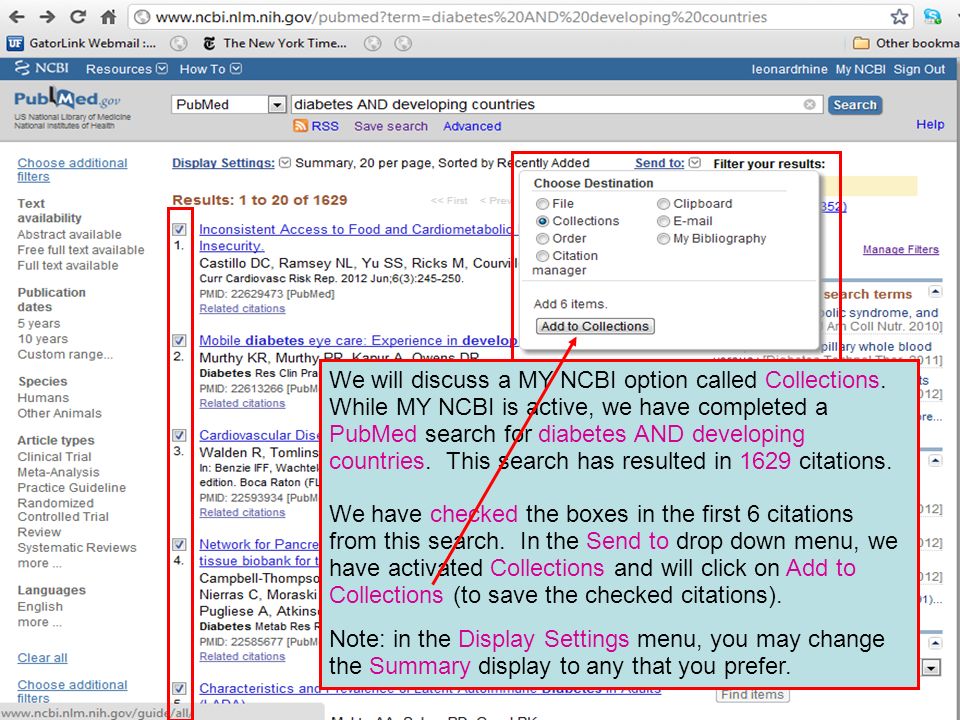
Task: Check the box for citation 1
Action: 179,229
